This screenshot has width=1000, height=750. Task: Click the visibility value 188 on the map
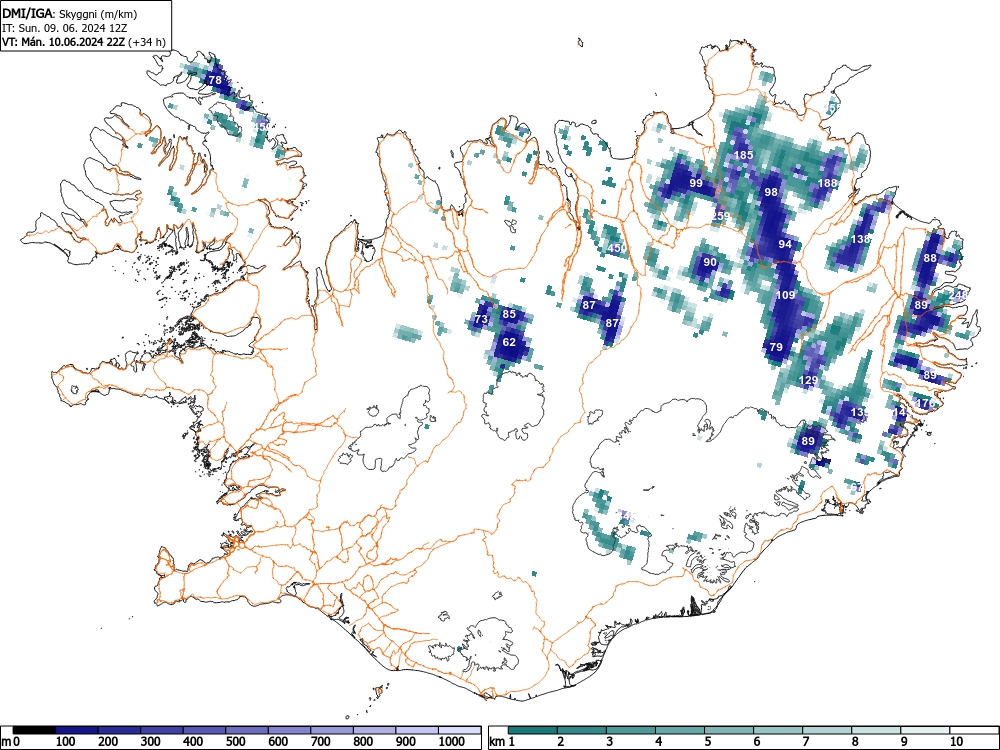click(827, 183)
